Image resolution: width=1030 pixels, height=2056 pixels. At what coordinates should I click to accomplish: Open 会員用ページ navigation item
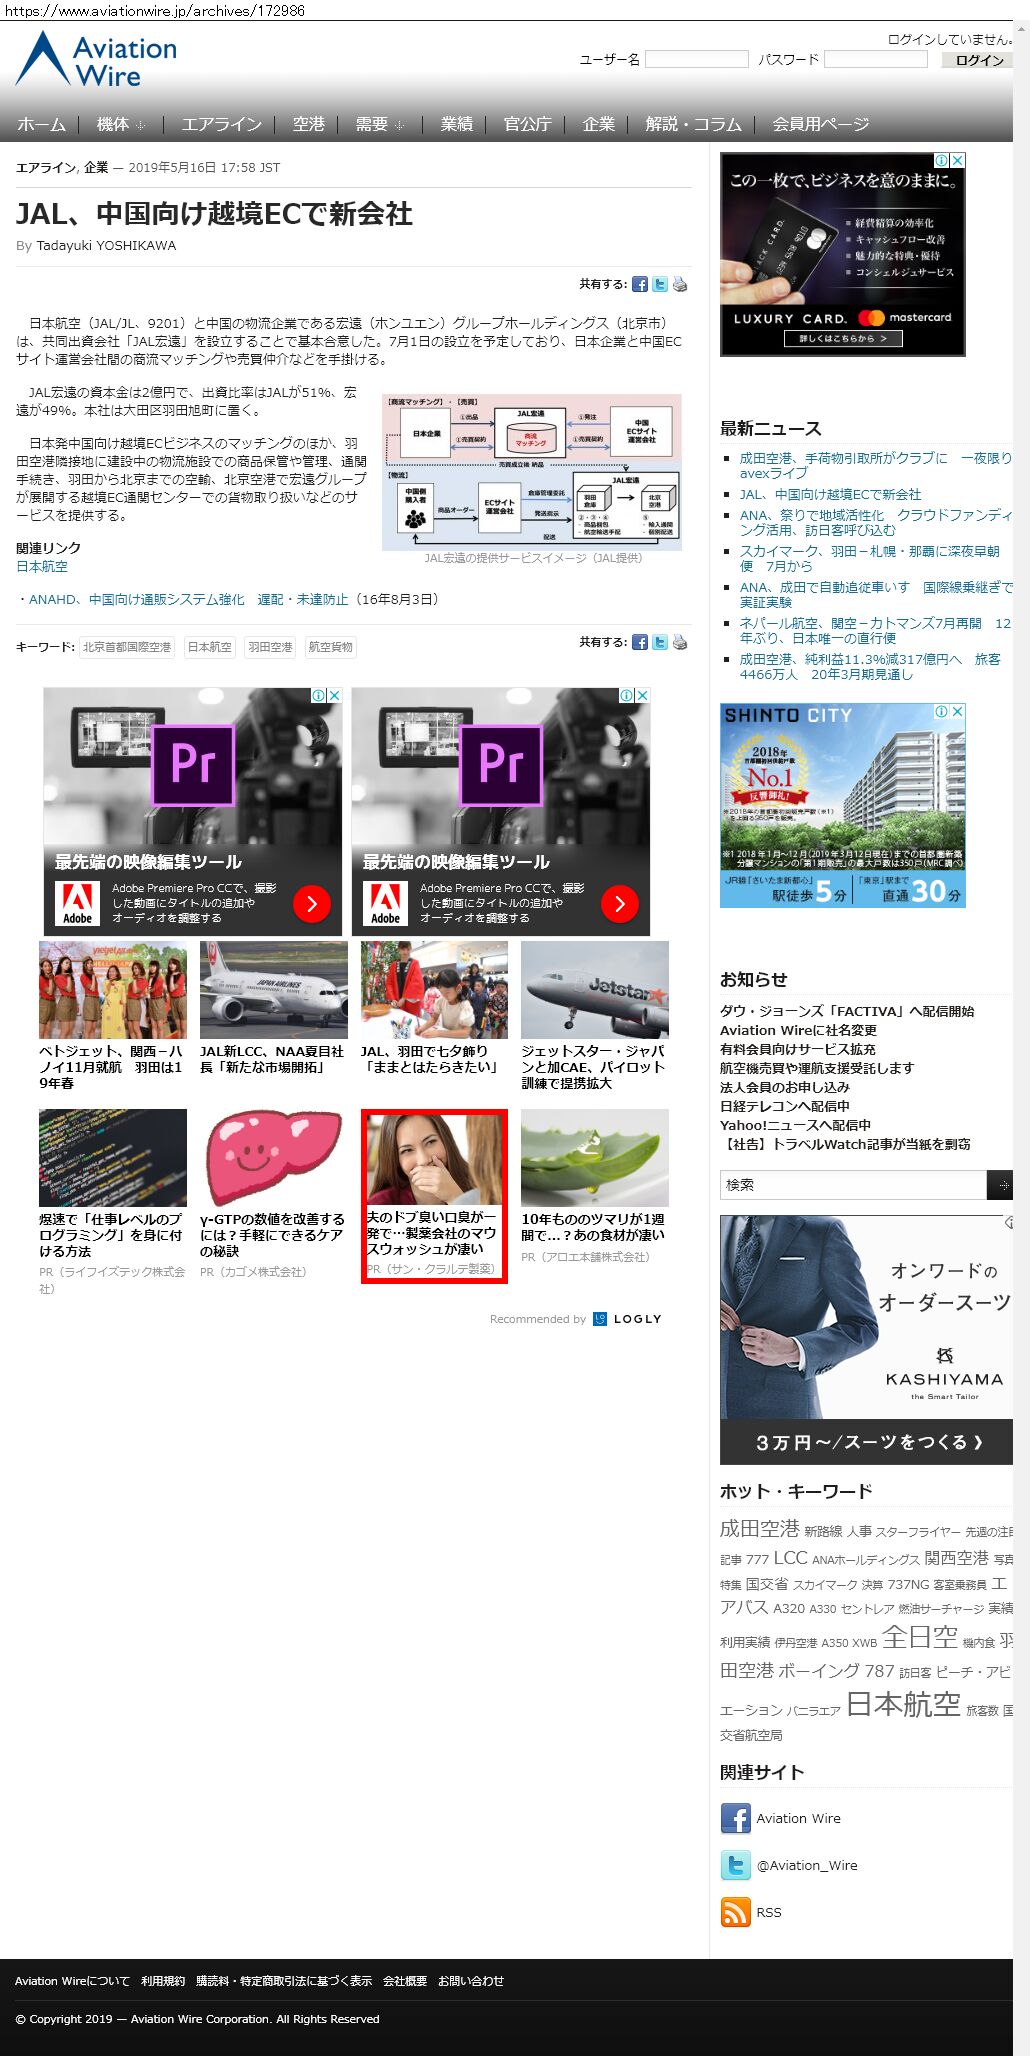tap(820, 124)
